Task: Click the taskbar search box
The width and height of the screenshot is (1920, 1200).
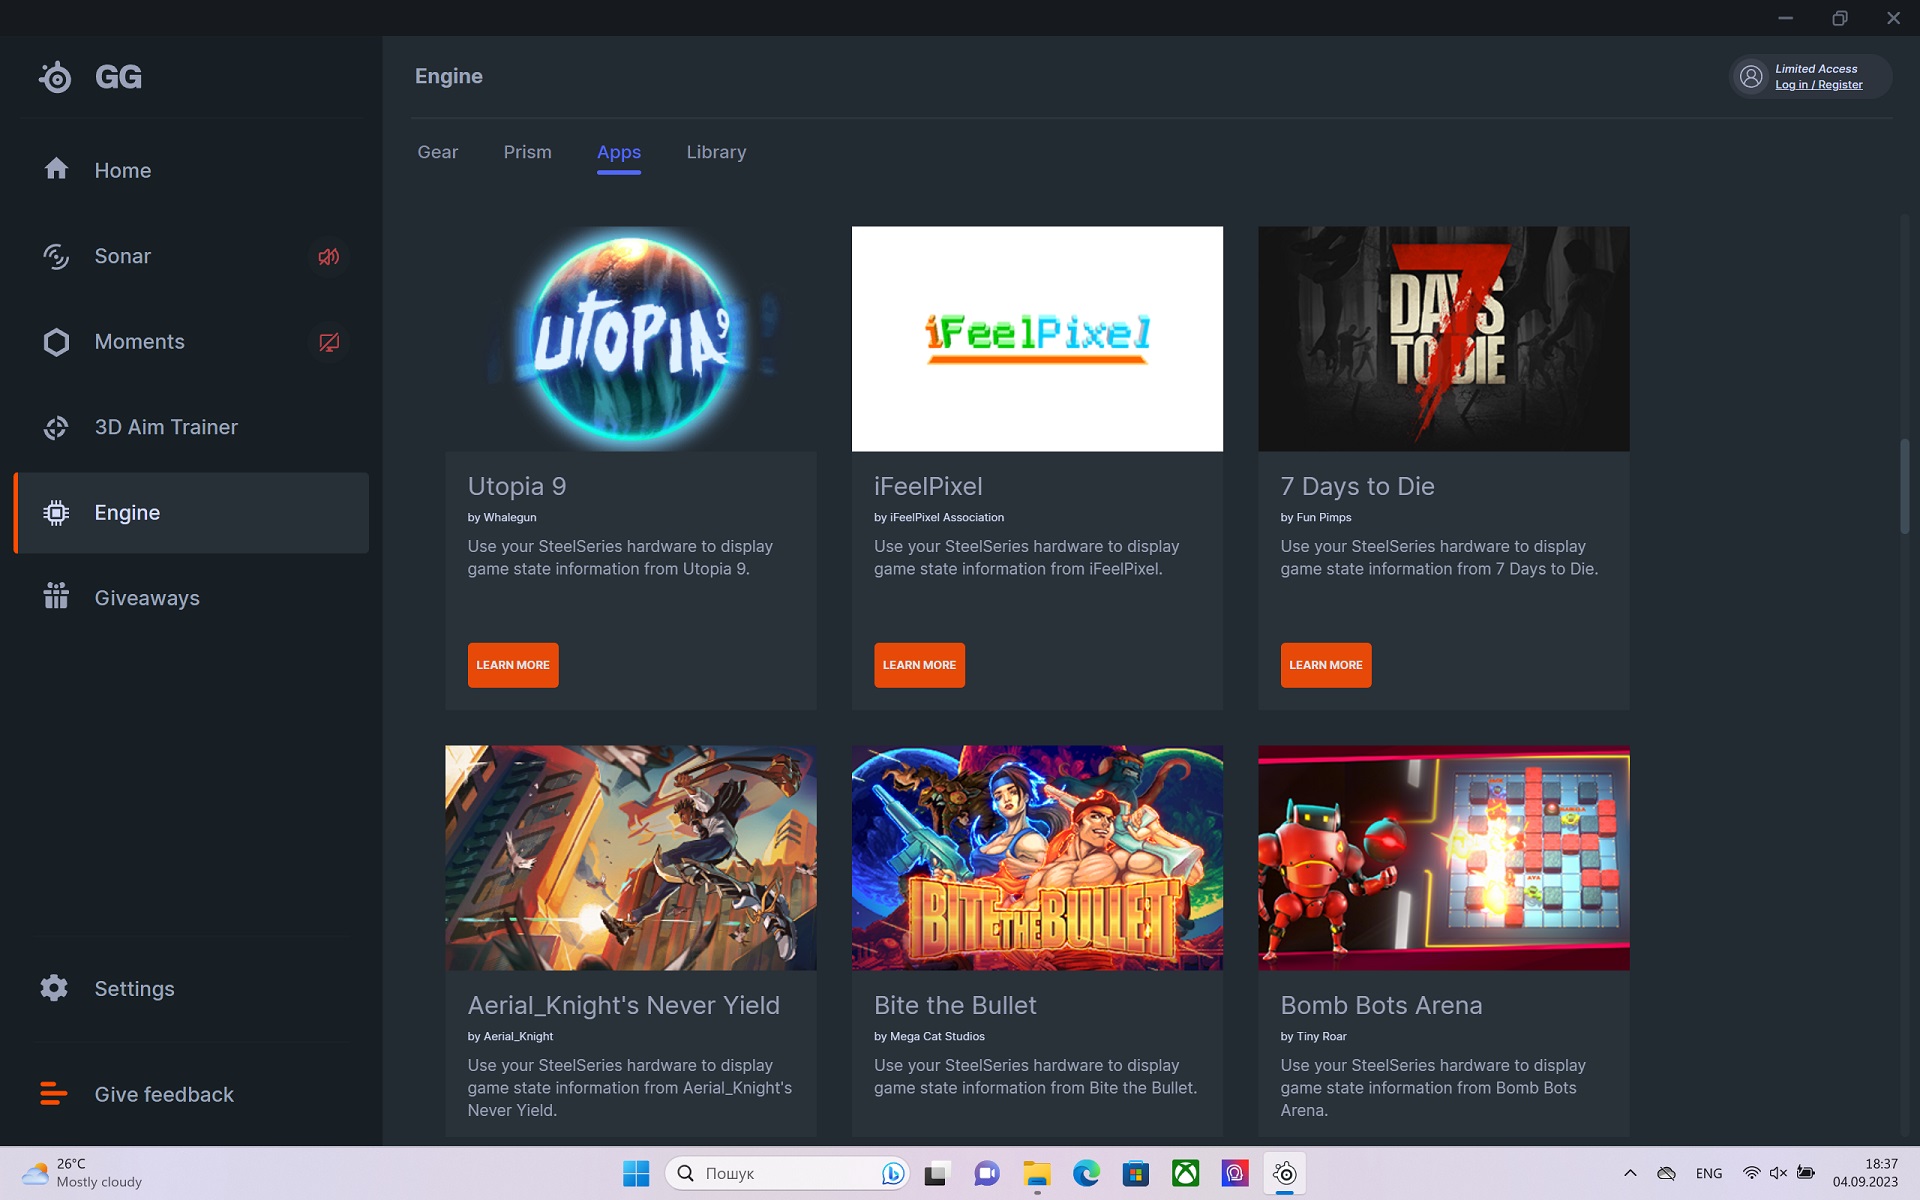Action: 787,1173
